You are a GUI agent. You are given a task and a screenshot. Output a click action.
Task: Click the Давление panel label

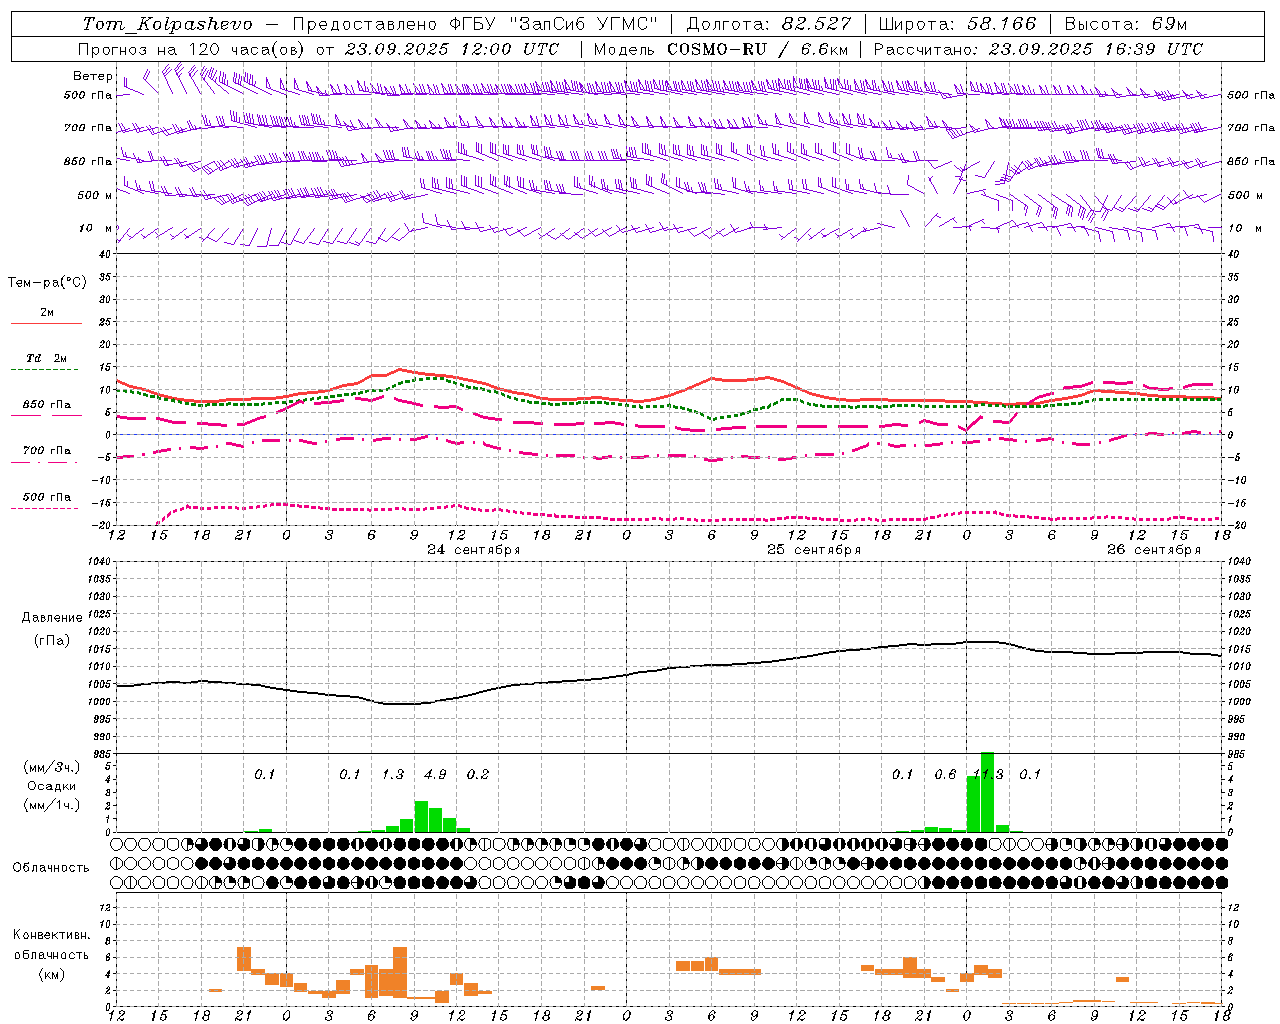(50, 618)
